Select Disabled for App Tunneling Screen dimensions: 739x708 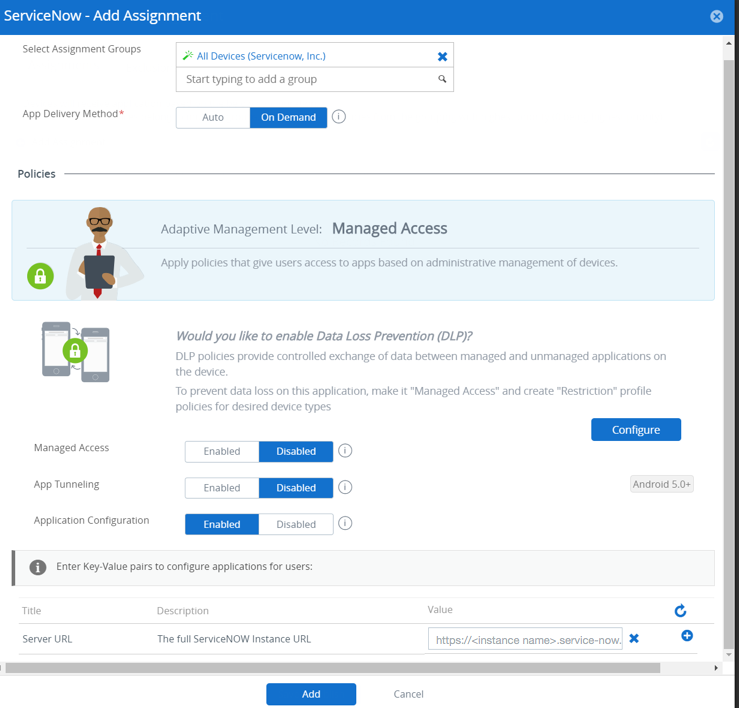tap(296, 488)
